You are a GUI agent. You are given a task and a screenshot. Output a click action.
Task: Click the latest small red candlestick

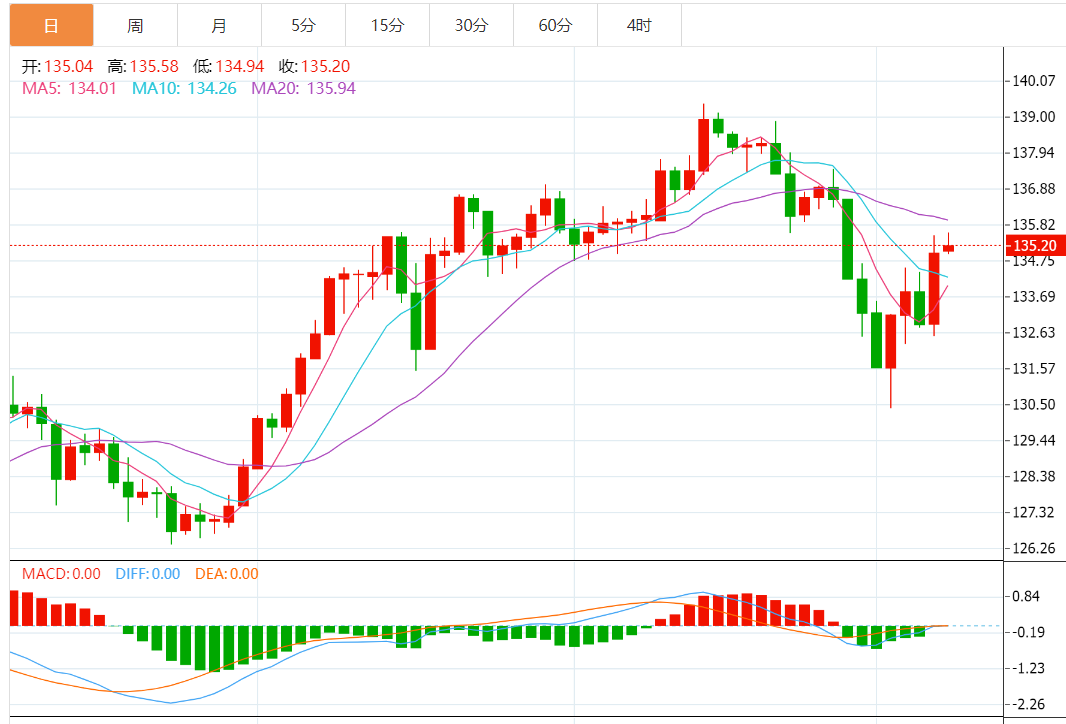coord(948,247)
